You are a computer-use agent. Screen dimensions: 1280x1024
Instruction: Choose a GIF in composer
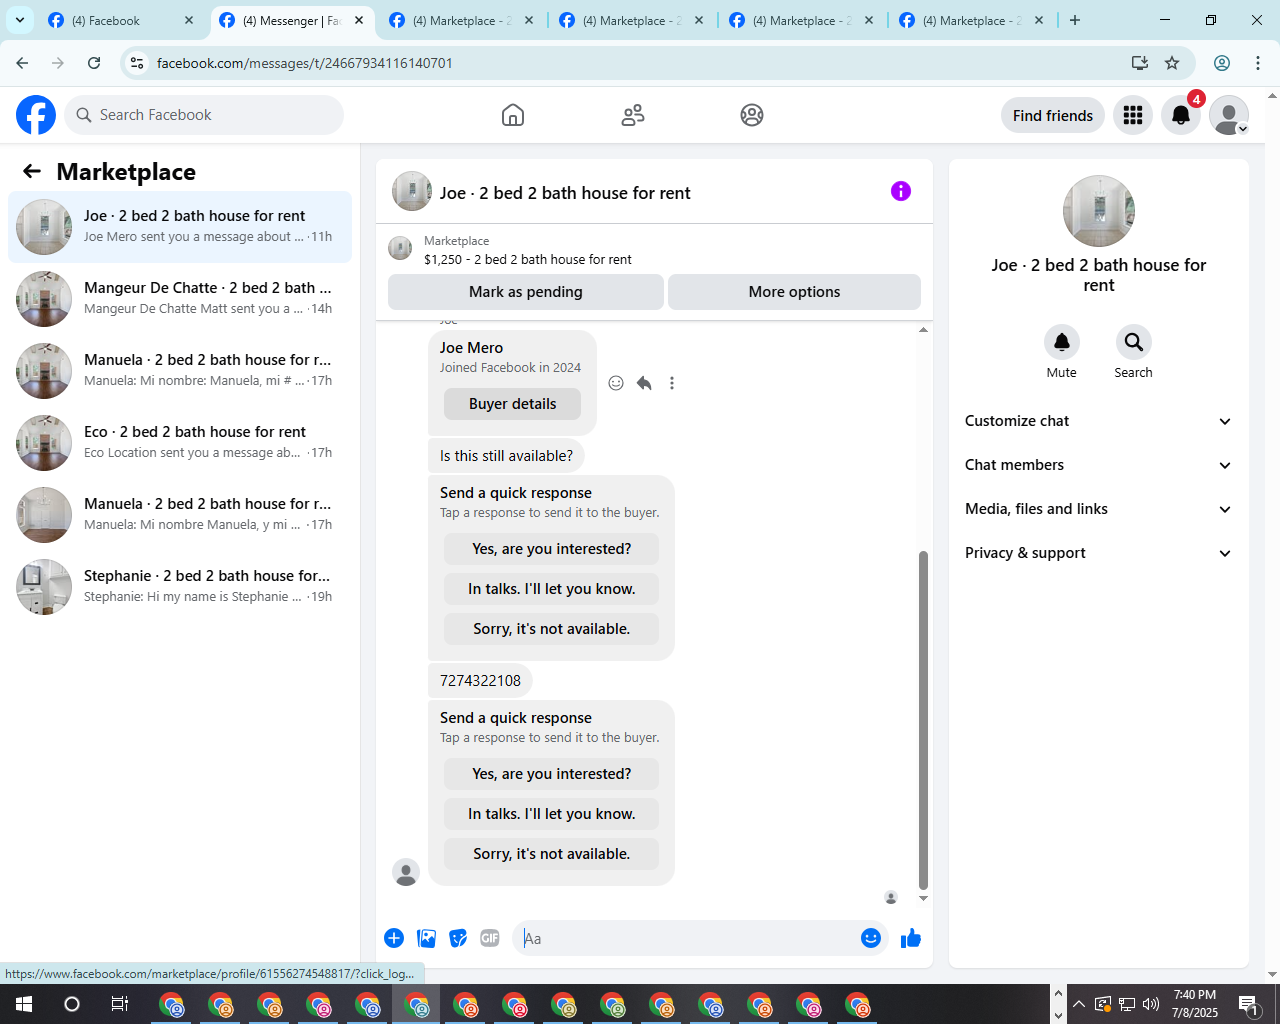point(490,938)
